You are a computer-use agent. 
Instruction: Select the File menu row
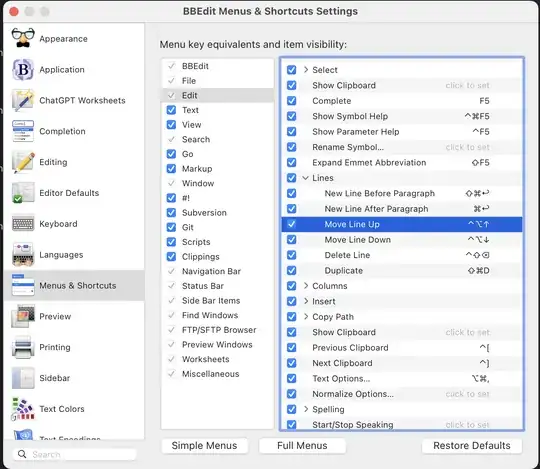217,81
